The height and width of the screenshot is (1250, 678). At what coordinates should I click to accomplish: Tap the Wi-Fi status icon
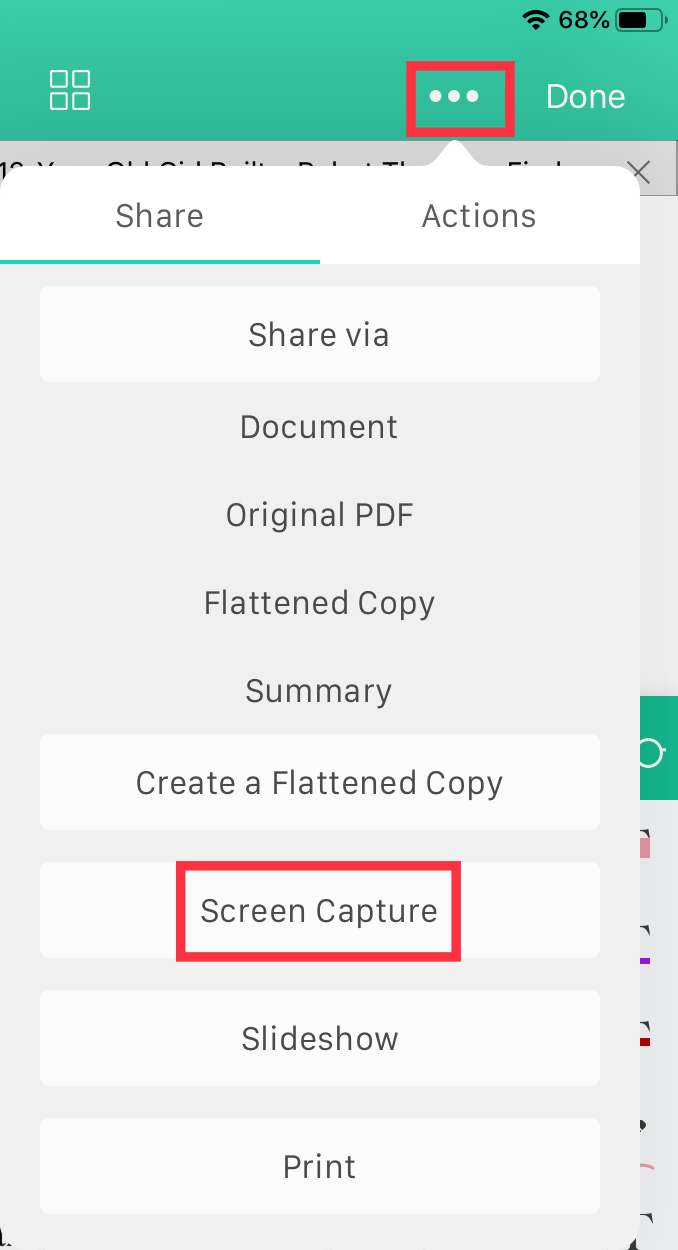click(536, 19)
